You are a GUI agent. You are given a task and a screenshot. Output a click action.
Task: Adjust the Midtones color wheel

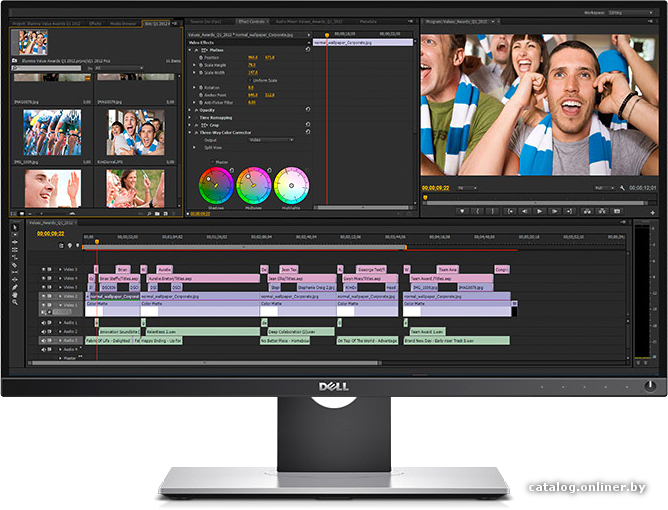pos(253,185)
